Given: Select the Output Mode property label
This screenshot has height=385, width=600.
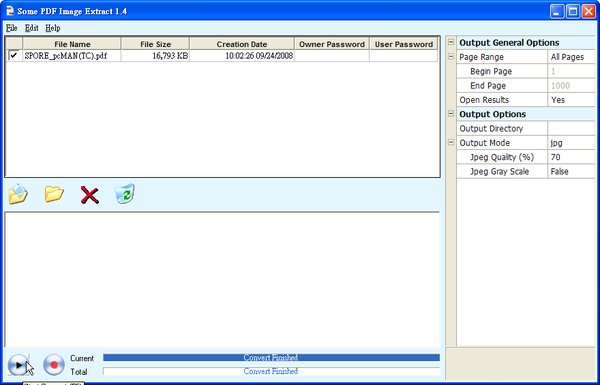Looking at the screenshot, I should tap(484, 143).
